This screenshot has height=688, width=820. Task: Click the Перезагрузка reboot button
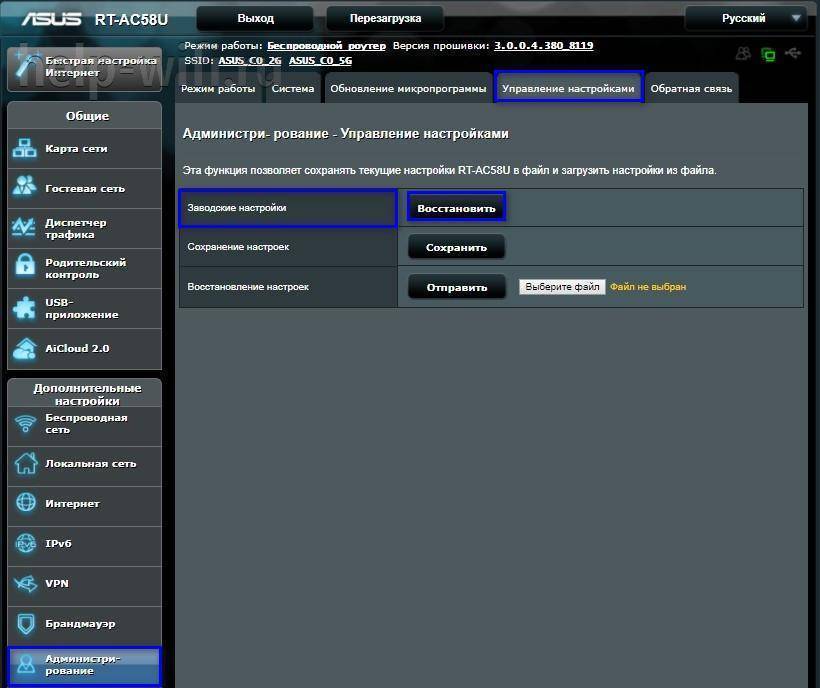pos(385,18)
